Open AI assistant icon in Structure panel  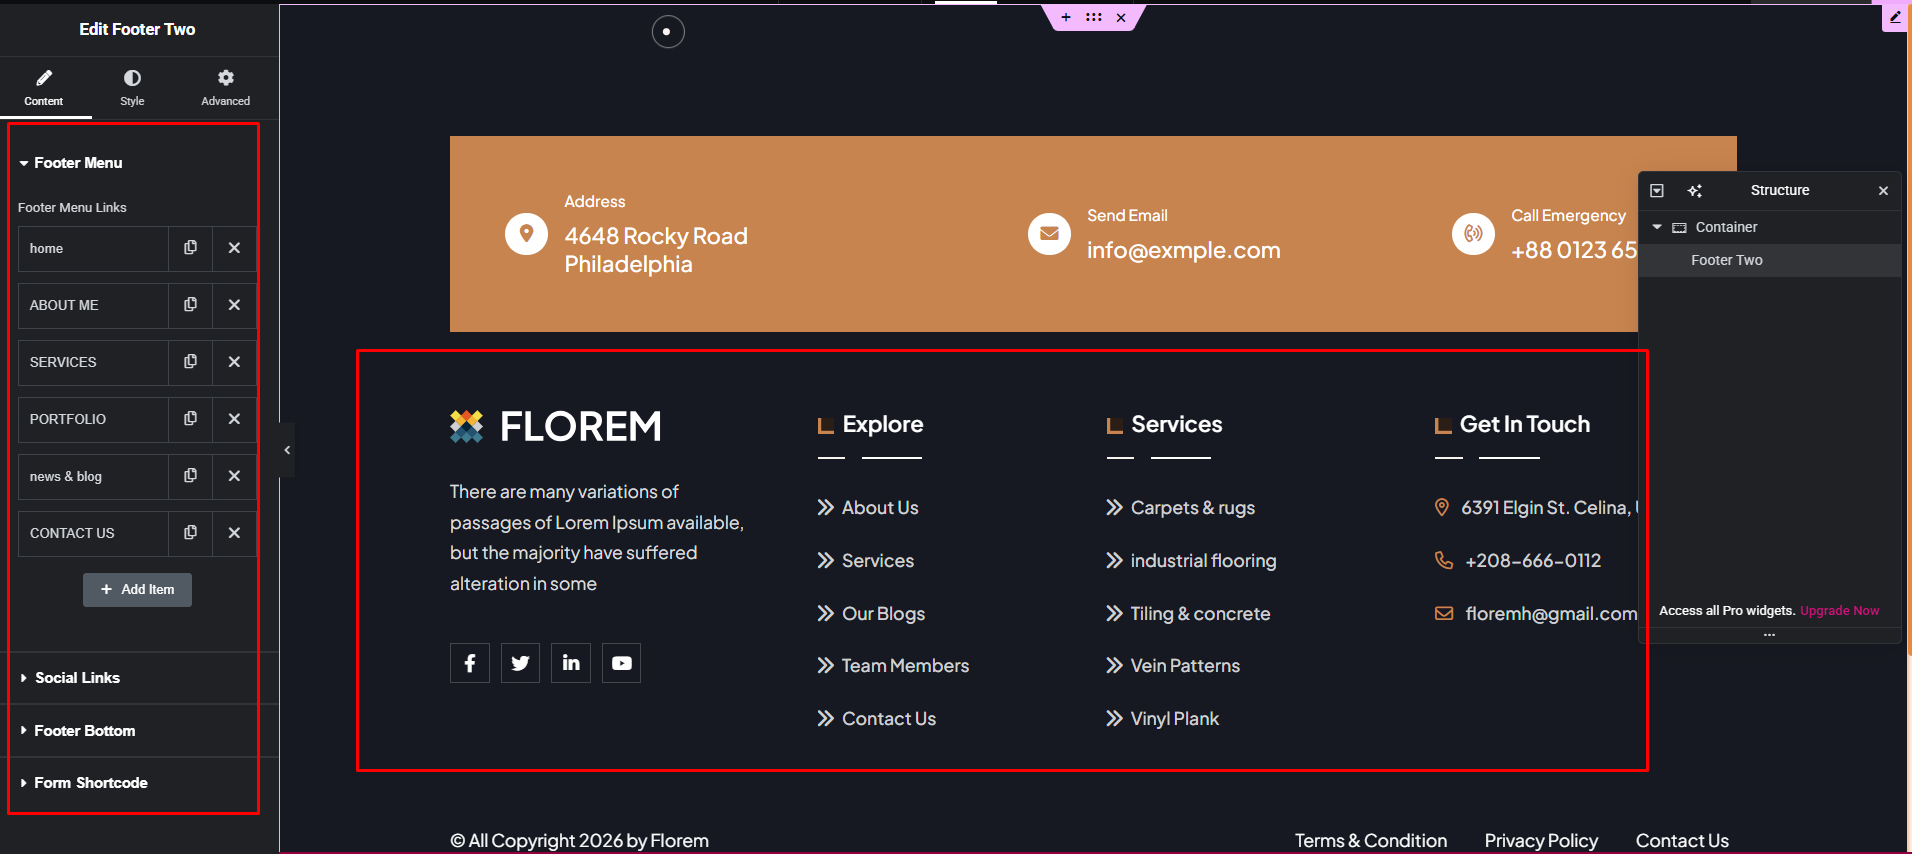tap(1695, 191)
